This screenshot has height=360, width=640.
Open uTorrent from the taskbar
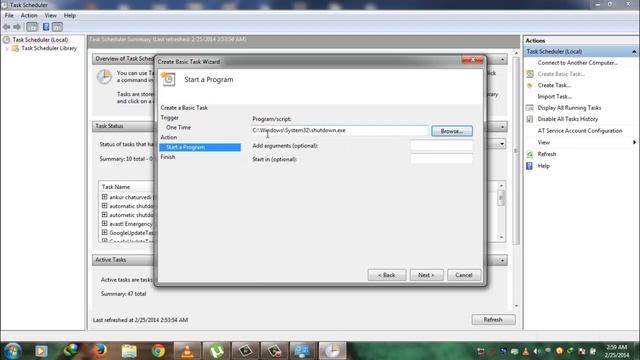[216, 351]
